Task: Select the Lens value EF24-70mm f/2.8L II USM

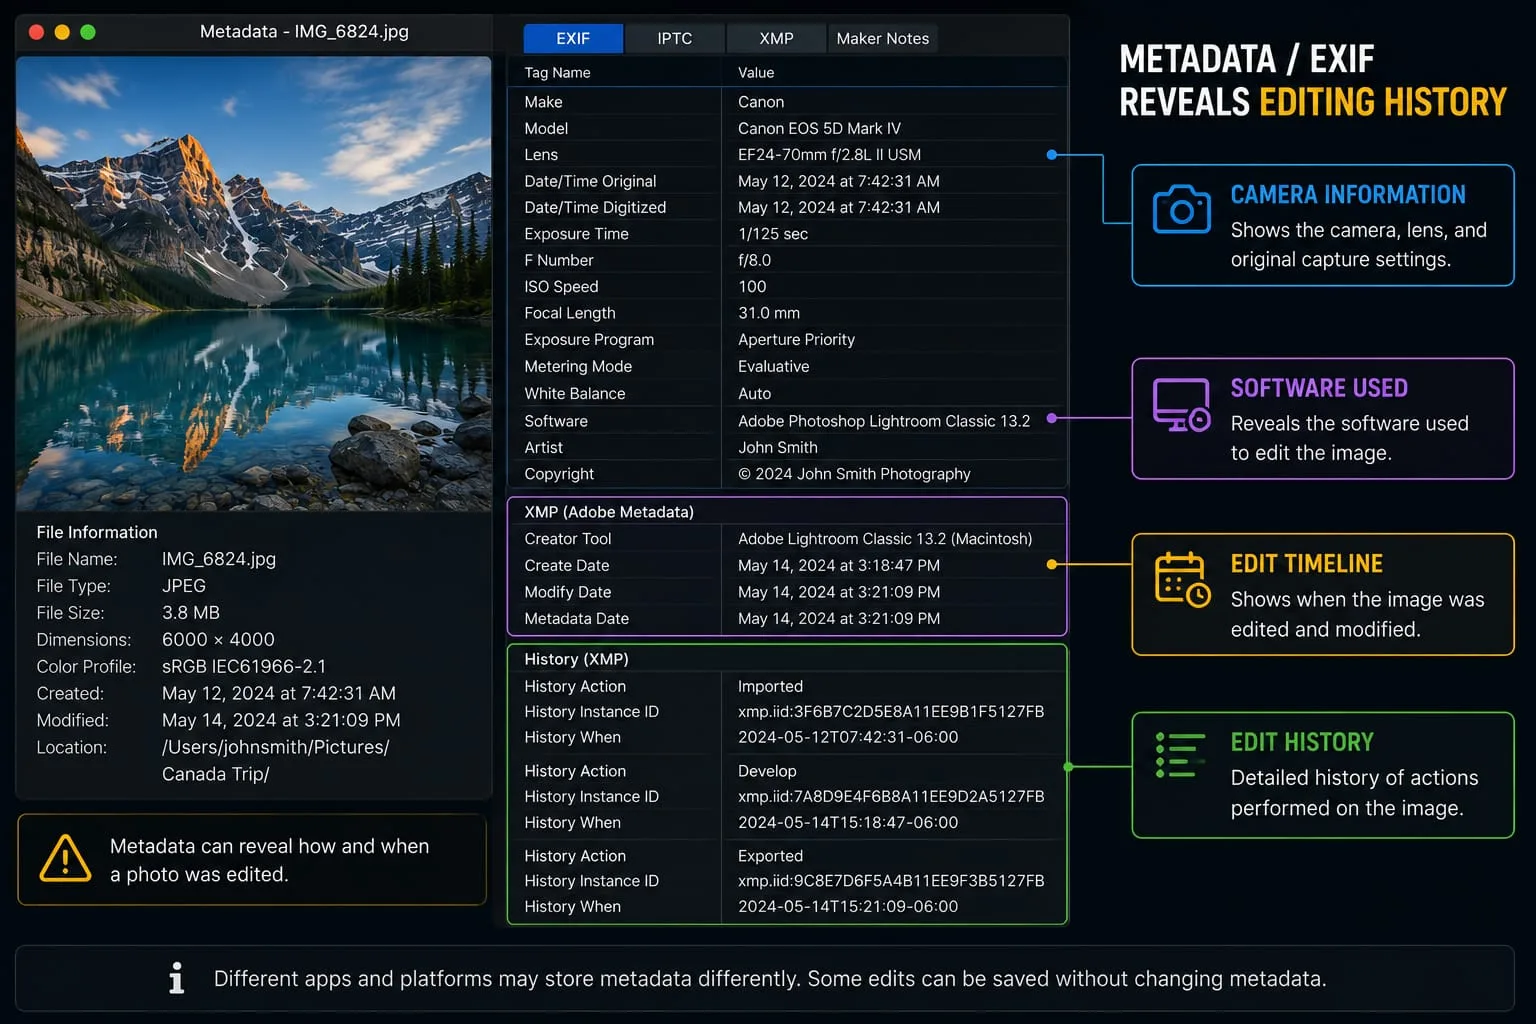Action: pos(829,155)
